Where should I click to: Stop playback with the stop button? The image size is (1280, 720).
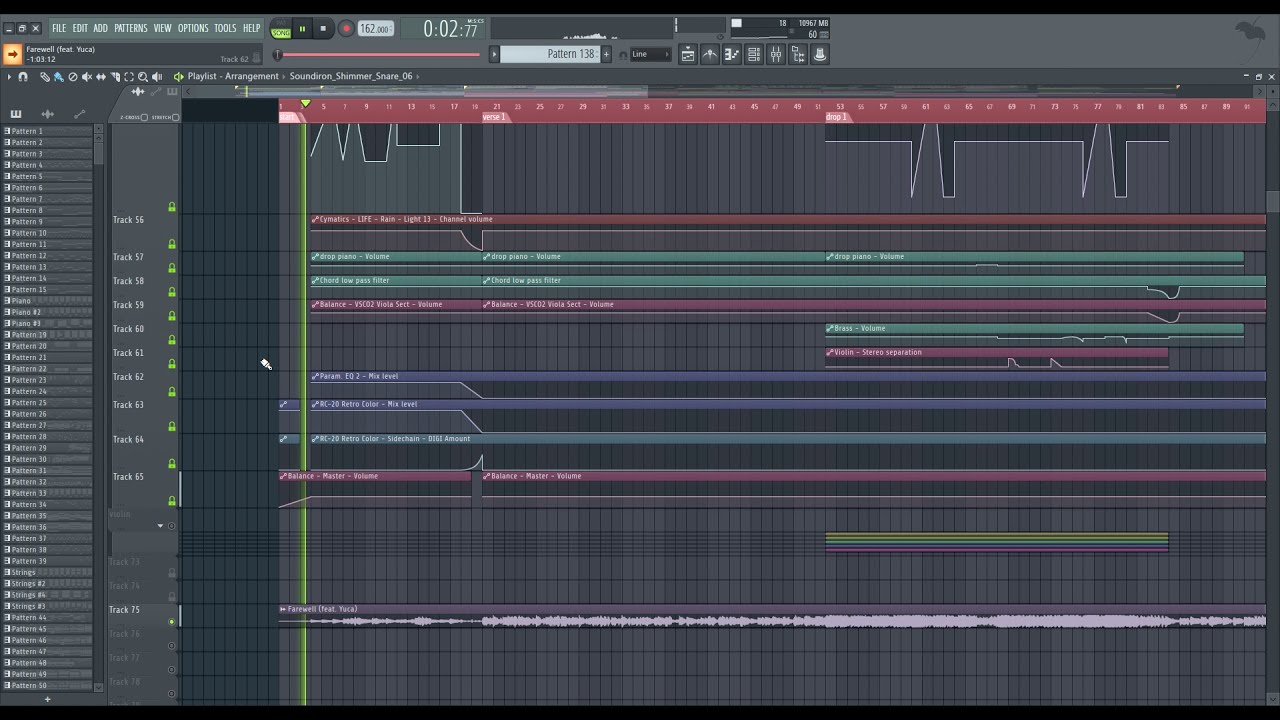pyautogui.click(x=323, y=29)
